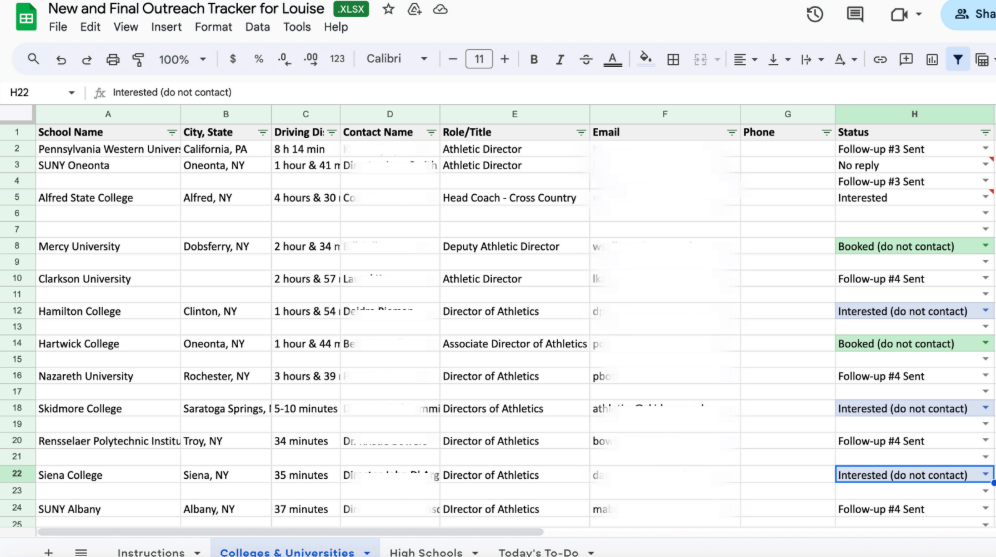Open Email column filter

(731, 132)
